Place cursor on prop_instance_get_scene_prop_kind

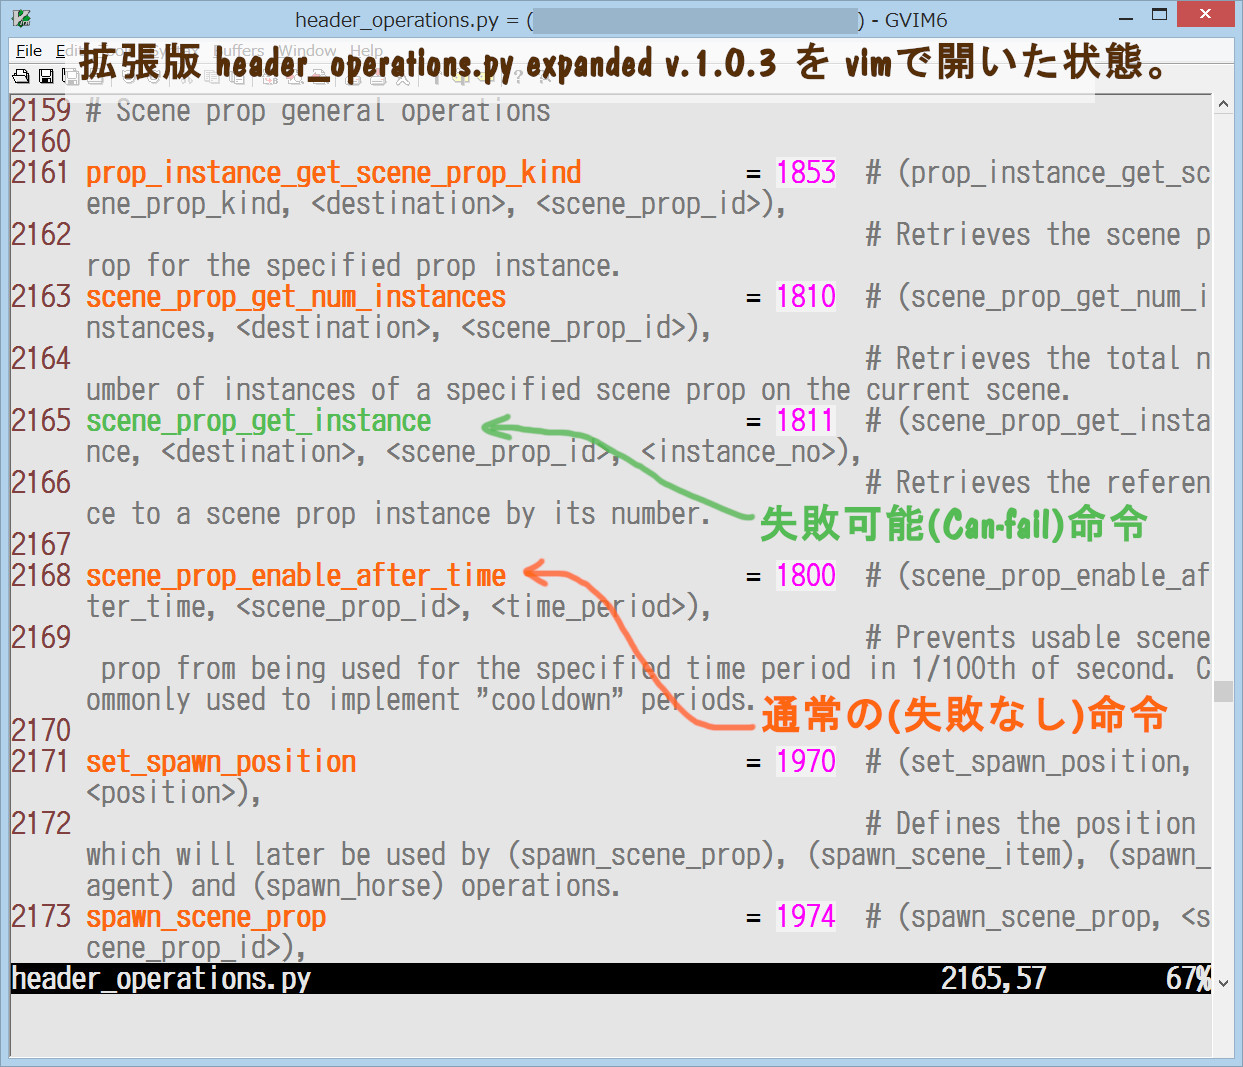coord(333,173)
